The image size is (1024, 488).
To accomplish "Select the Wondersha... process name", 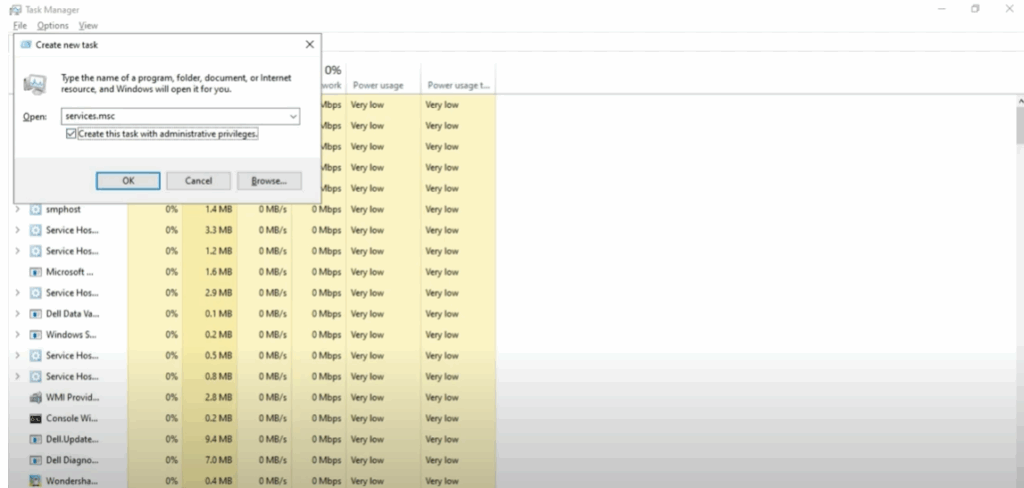I will pyautogui.click(x=72, y=481).
